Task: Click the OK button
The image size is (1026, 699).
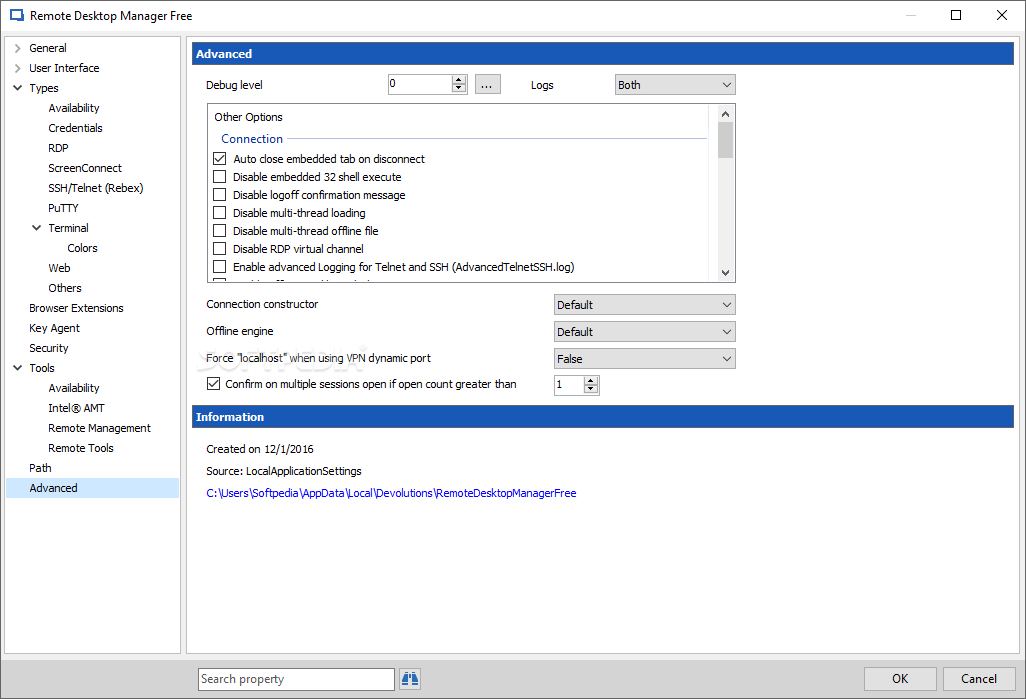Action: point(900,679)
